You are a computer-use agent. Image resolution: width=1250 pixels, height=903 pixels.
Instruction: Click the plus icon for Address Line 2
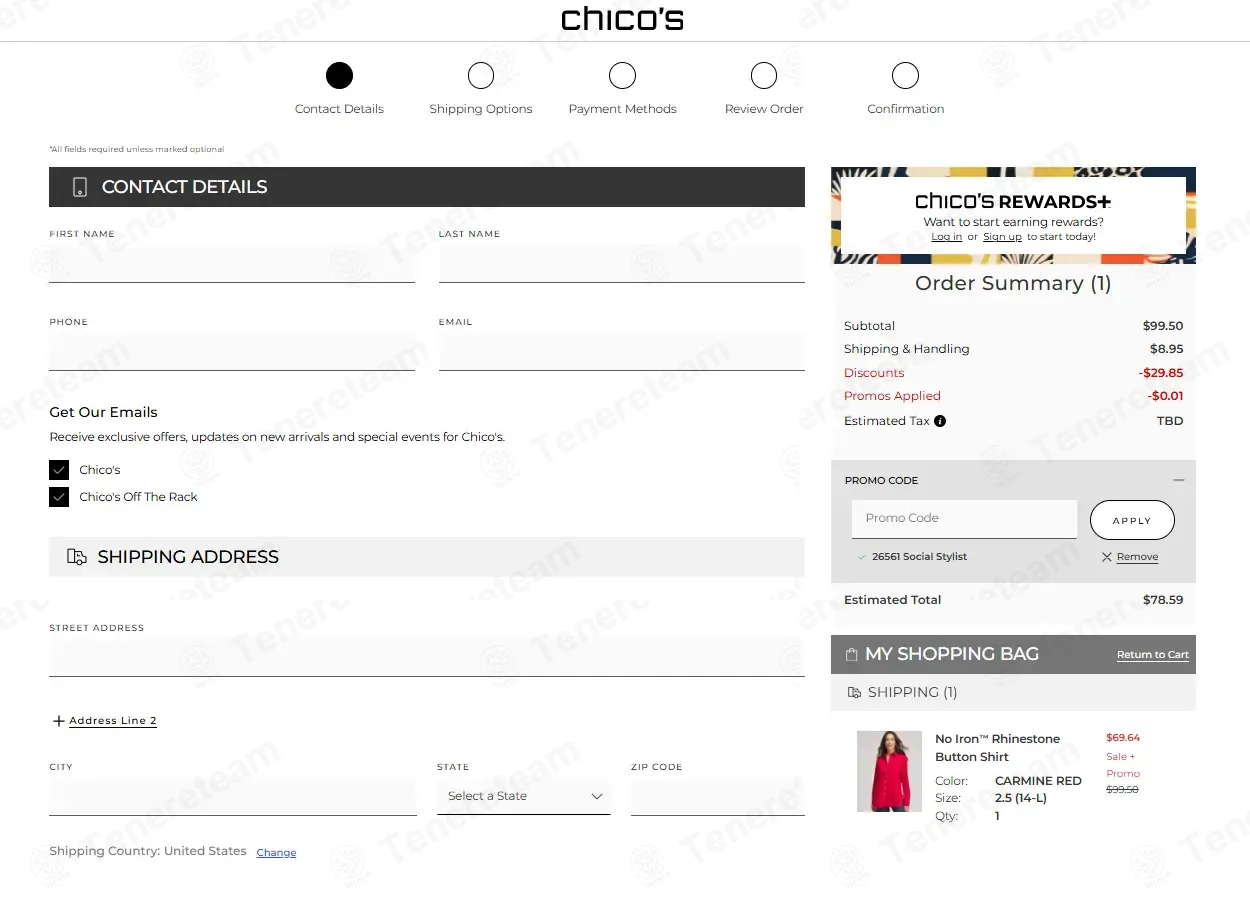coord(59,721)
